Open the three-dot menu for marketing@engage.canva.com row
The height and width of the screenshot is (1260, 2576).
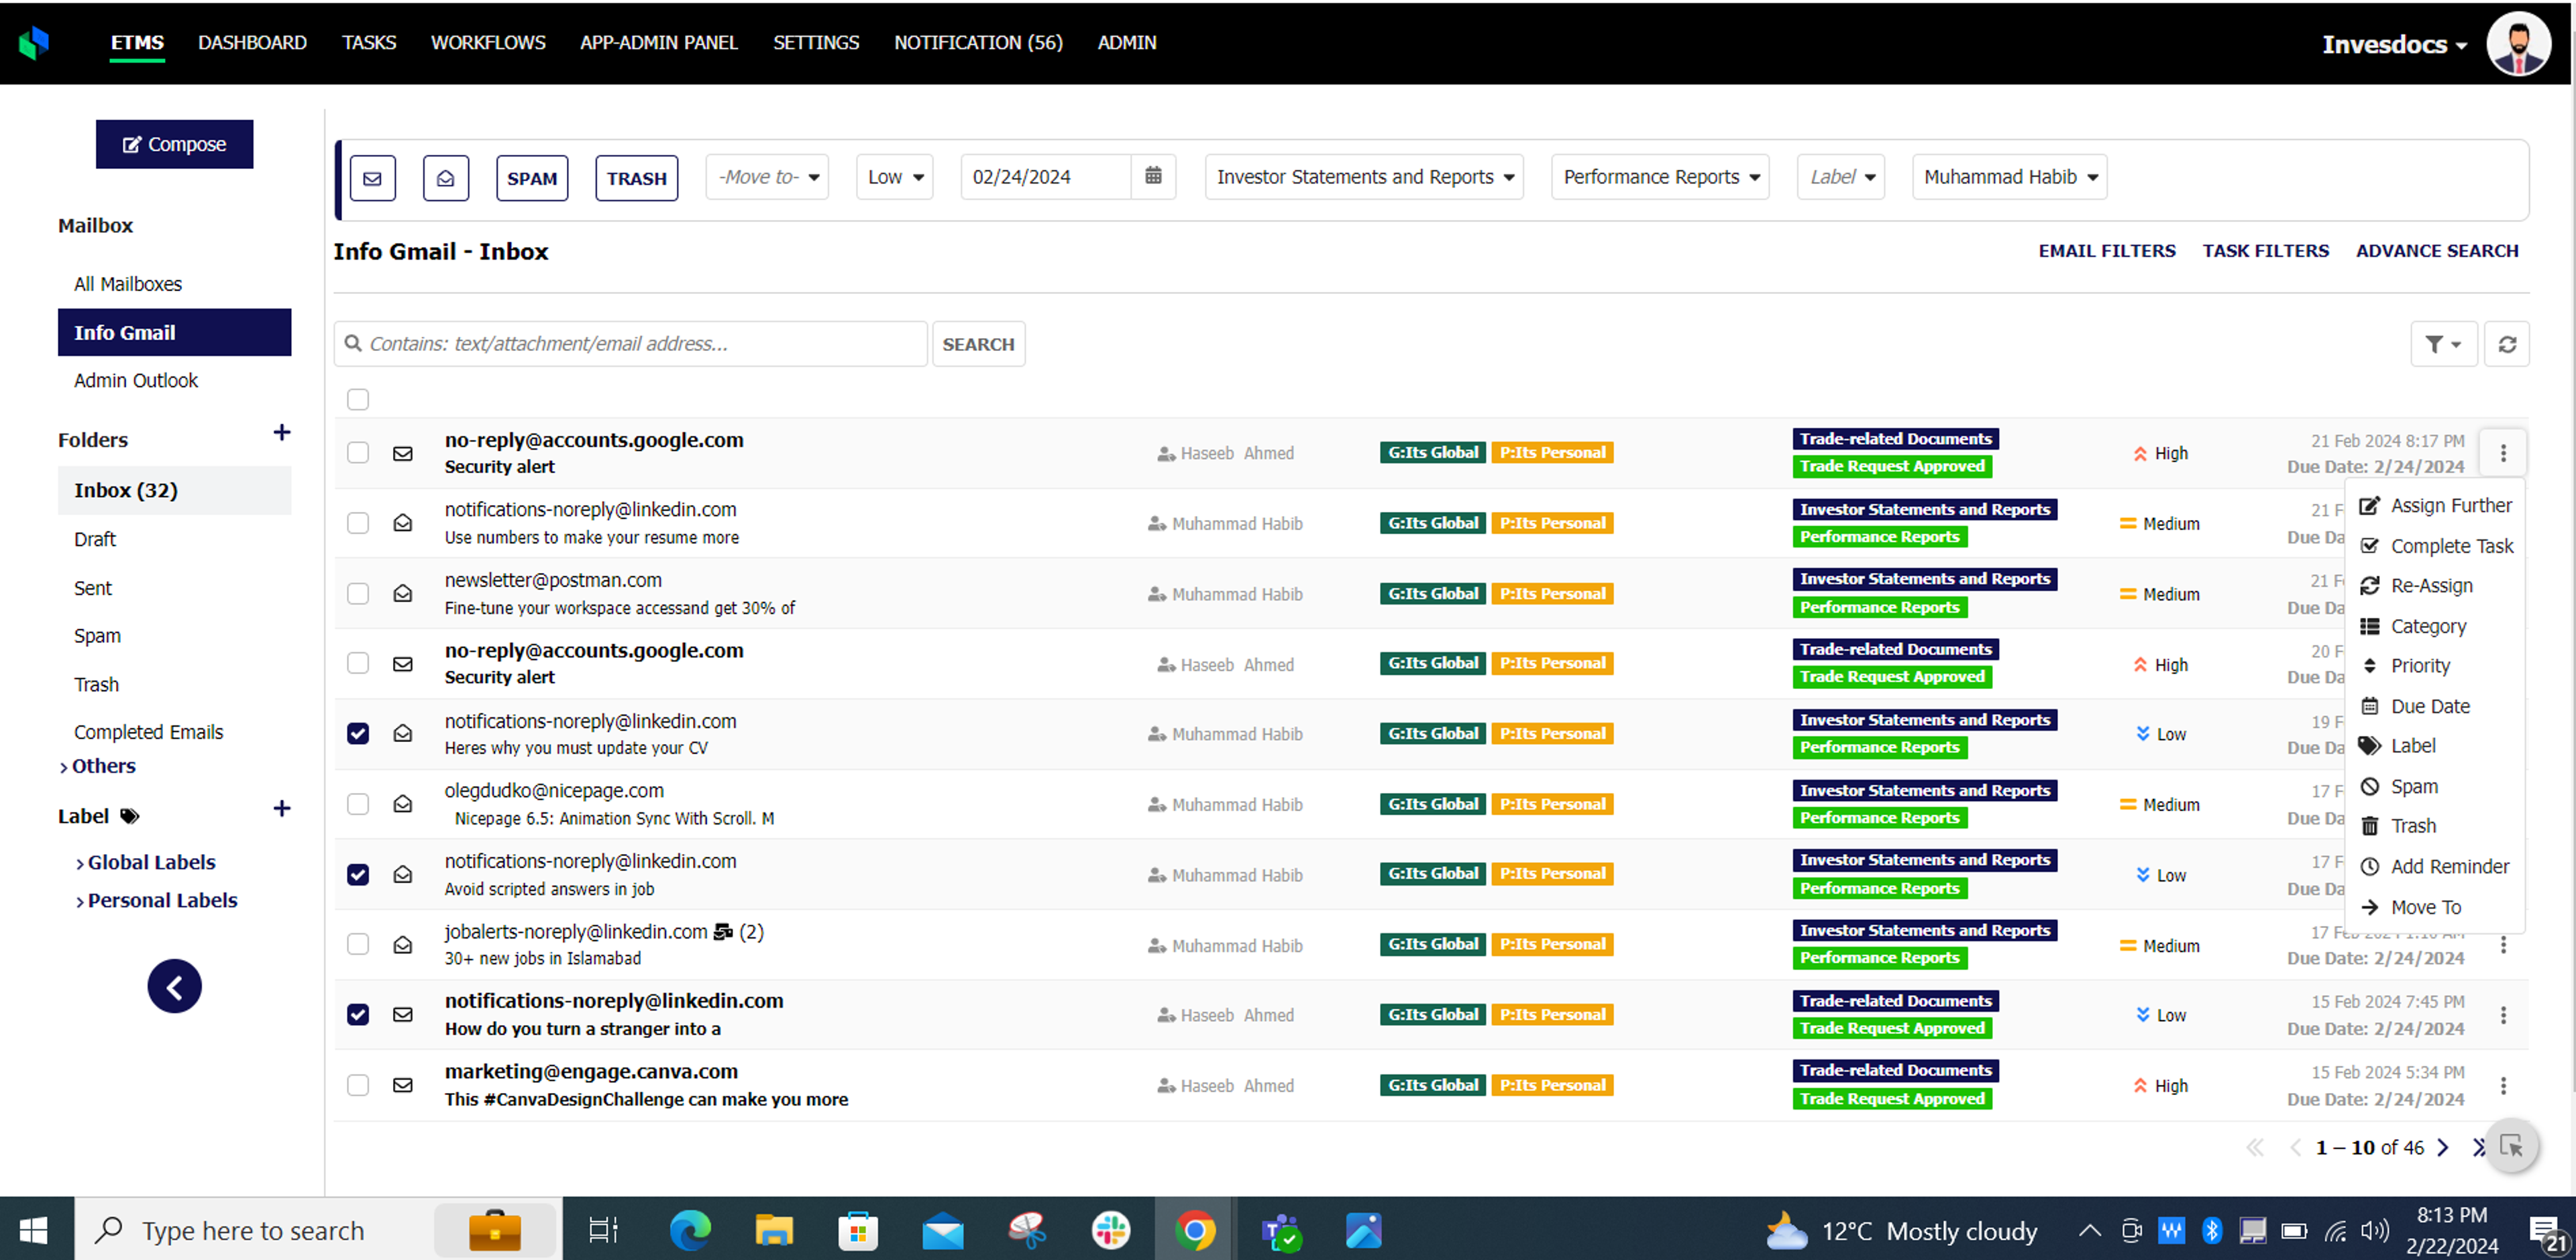[x=2502, y=1085]
